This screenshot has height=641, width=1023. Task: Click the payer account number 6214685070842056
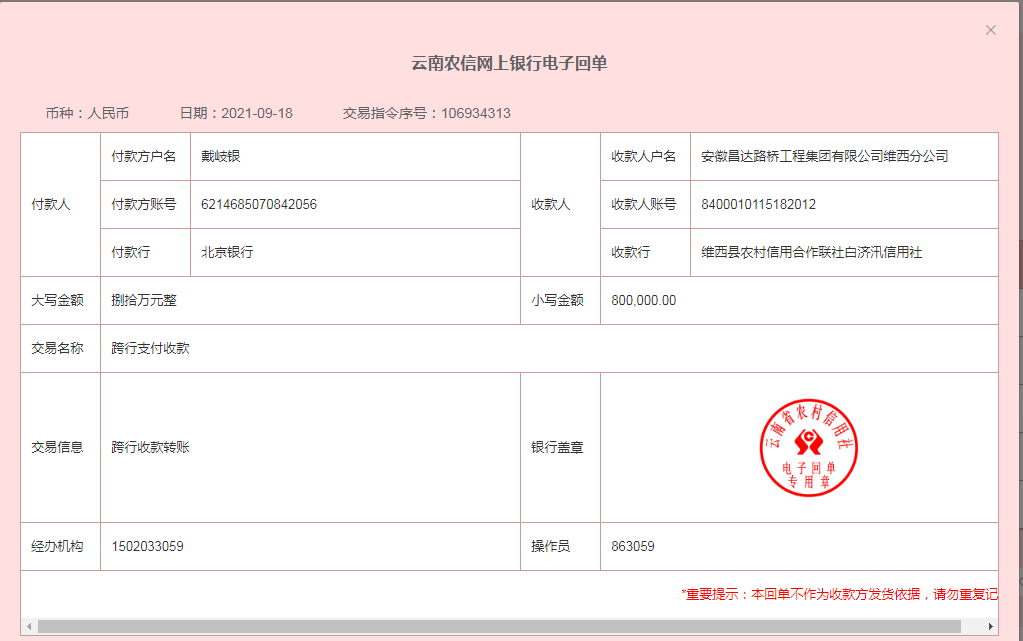[259, 205]
